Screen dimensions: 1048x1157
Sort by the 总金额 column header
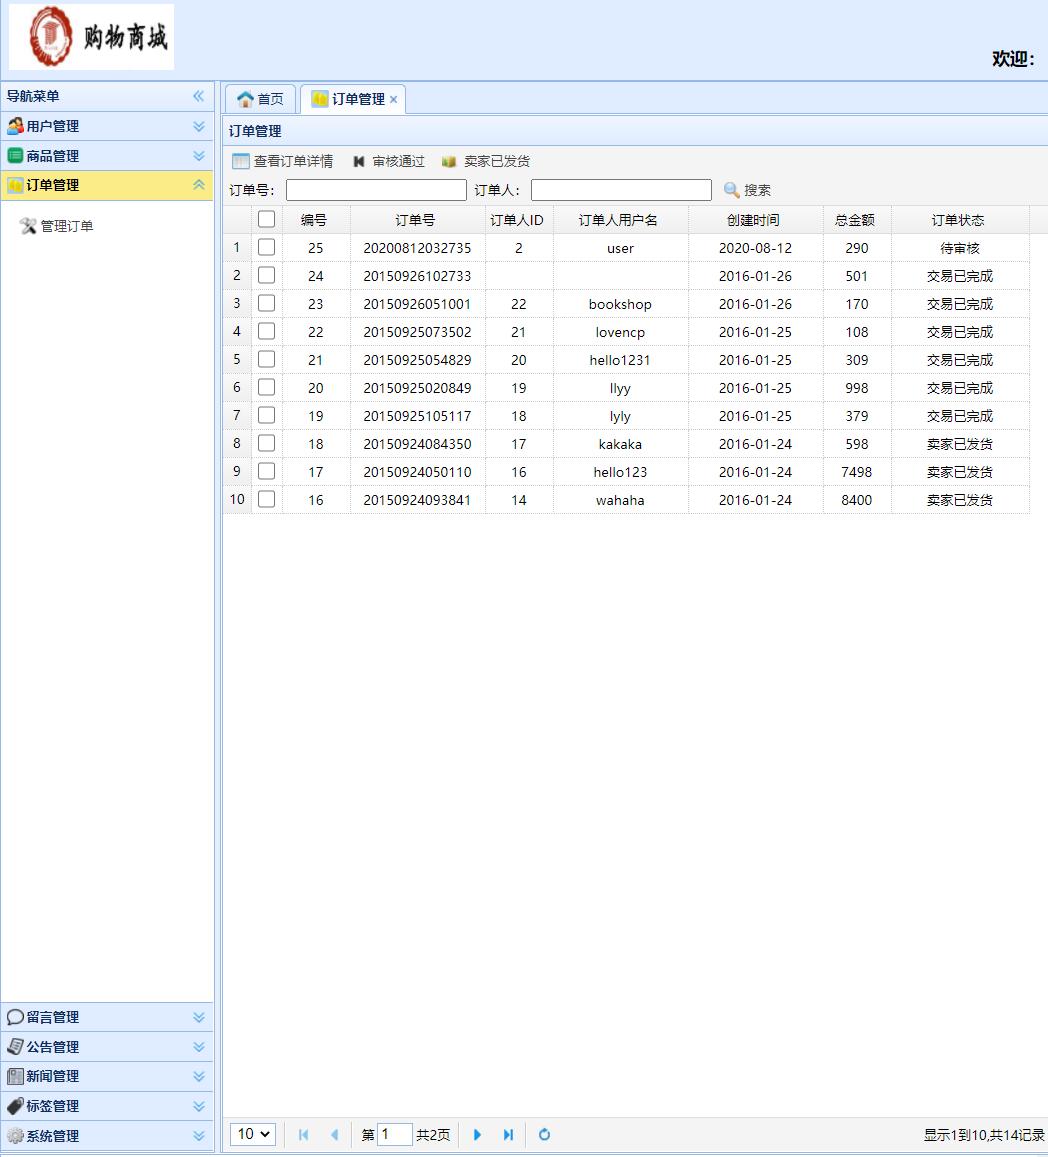click(x=856, y=220)
